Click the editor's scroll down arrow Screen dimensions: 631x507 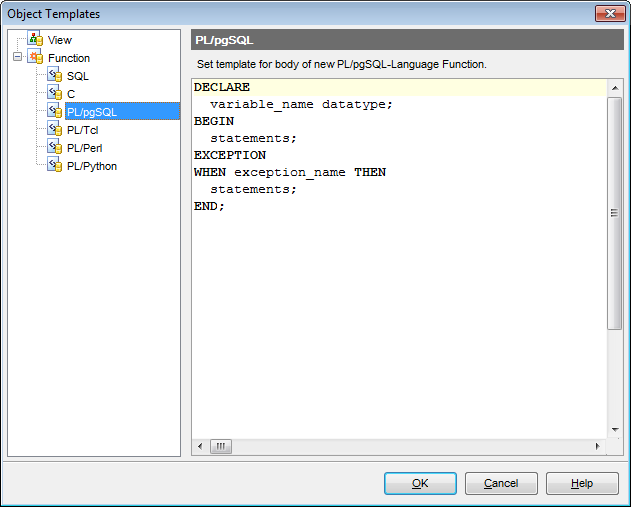click(615, 430)
